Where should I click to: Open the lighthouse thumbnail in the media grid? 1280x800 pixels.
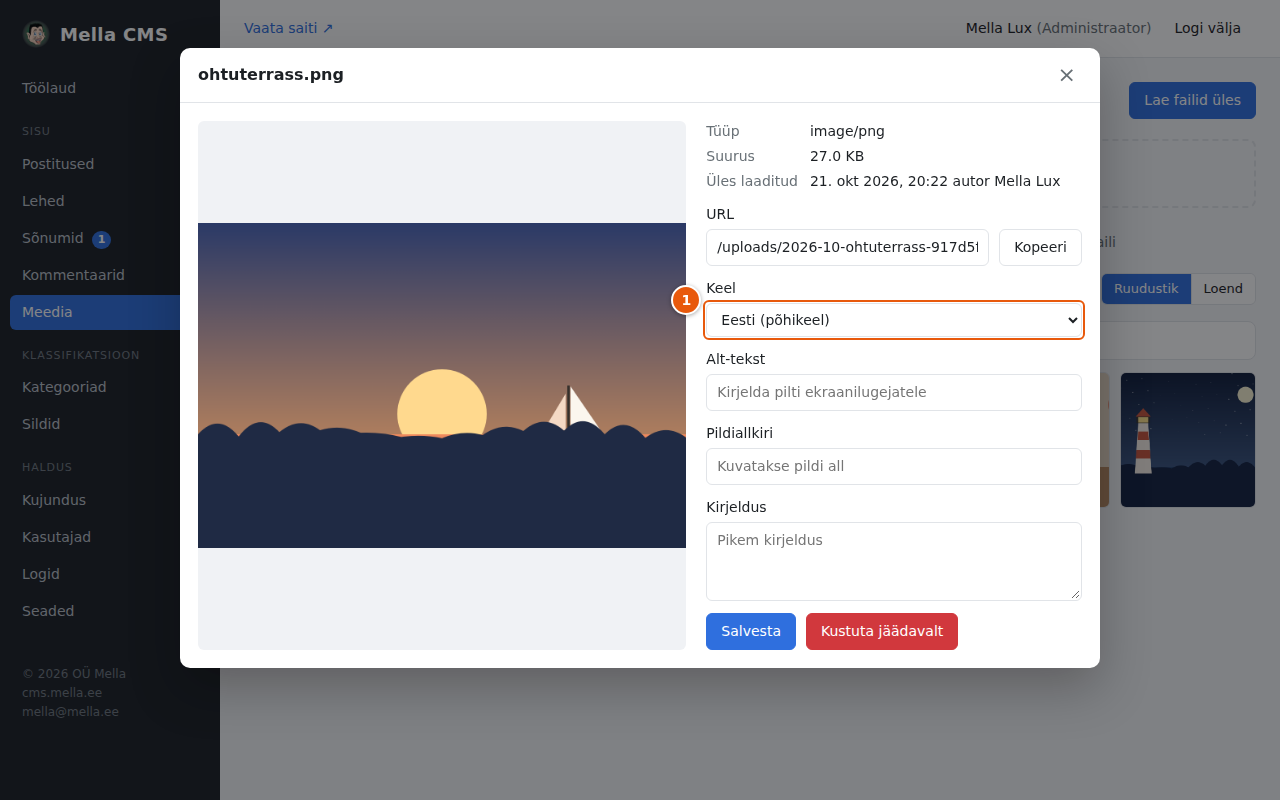click(x=1188, y=440)
